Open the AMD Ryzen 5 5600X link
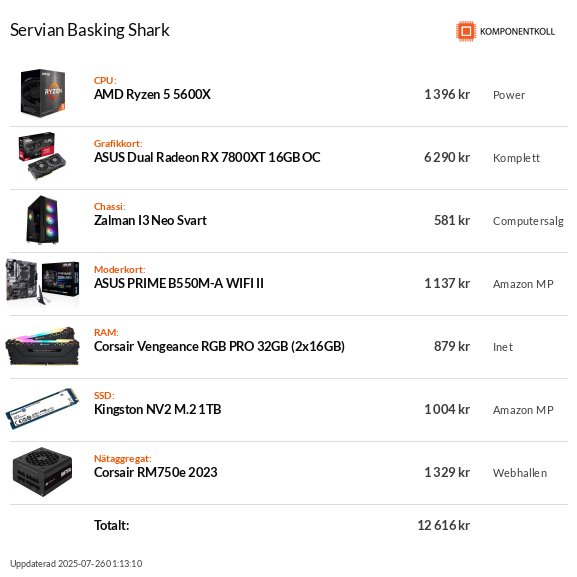 (152, 95)
